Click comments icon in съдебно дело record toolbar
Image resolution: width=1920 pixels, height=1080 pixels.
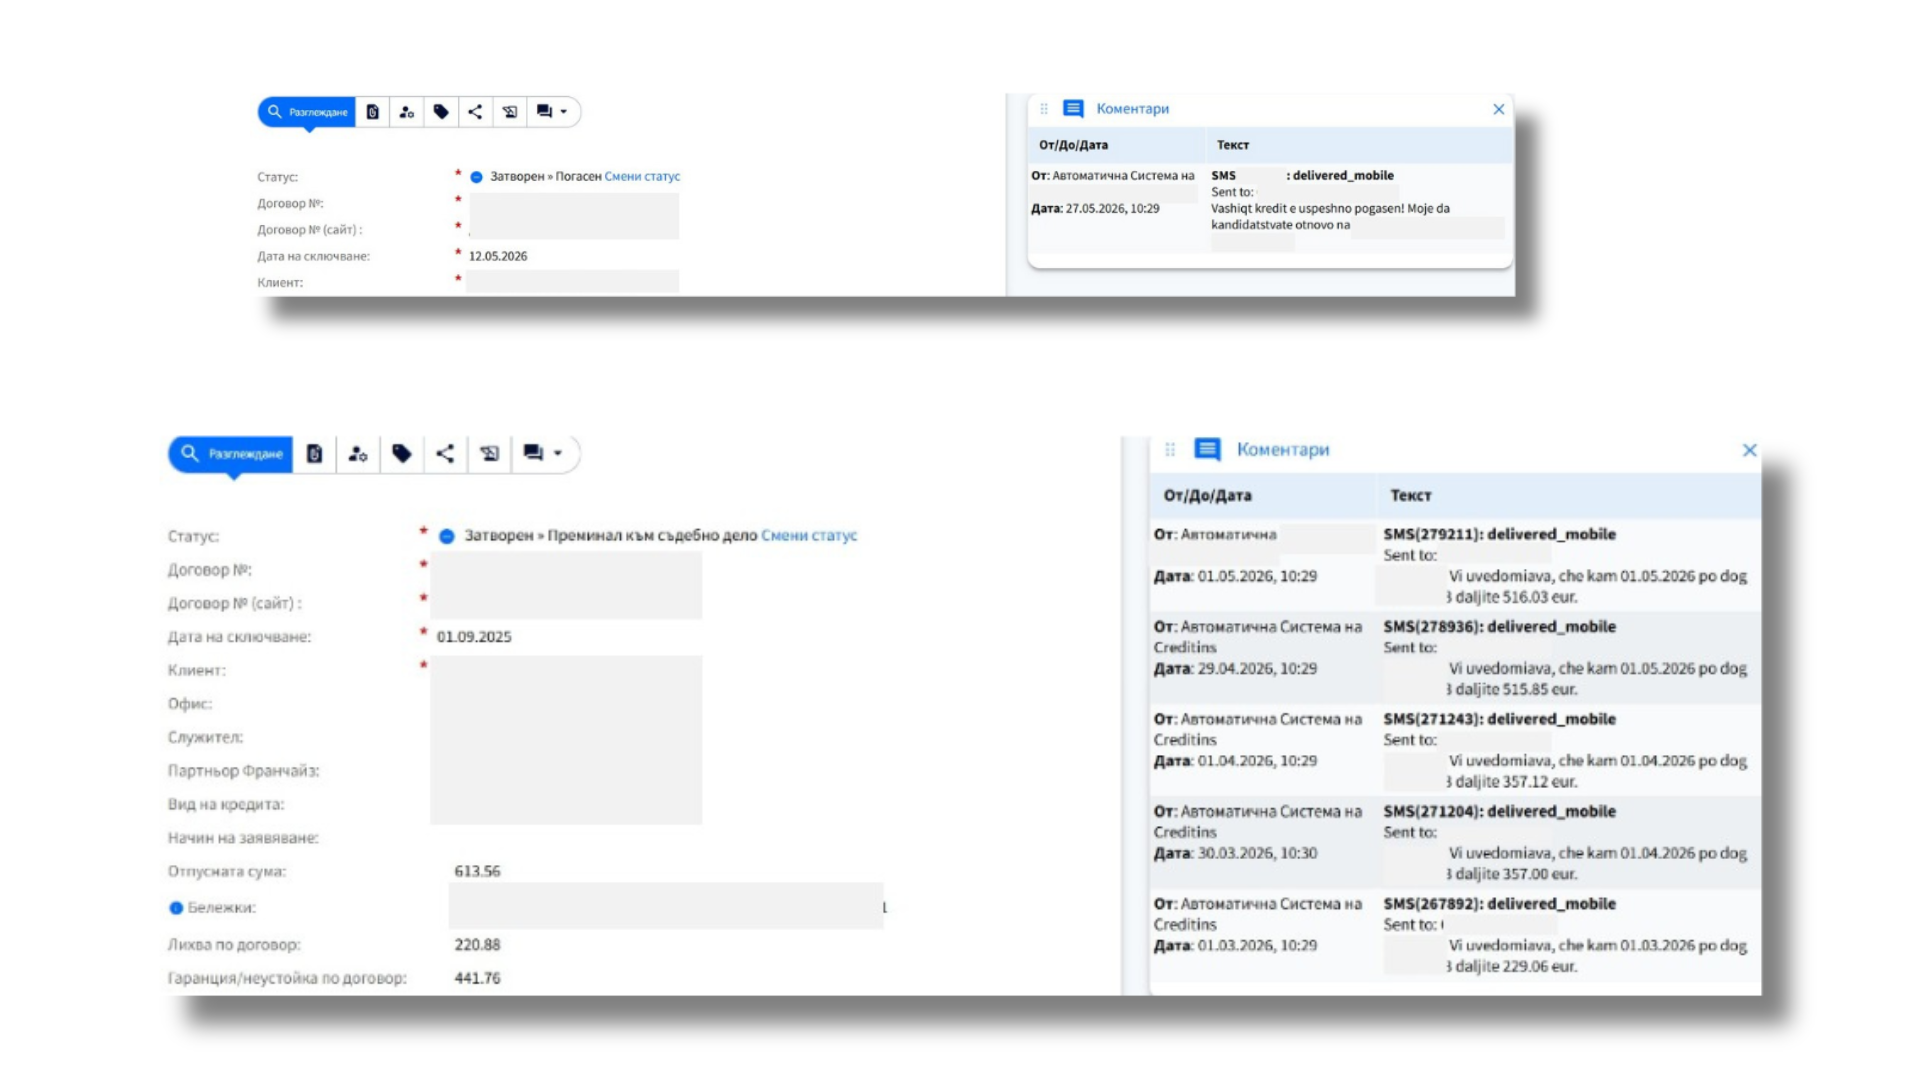533,453
